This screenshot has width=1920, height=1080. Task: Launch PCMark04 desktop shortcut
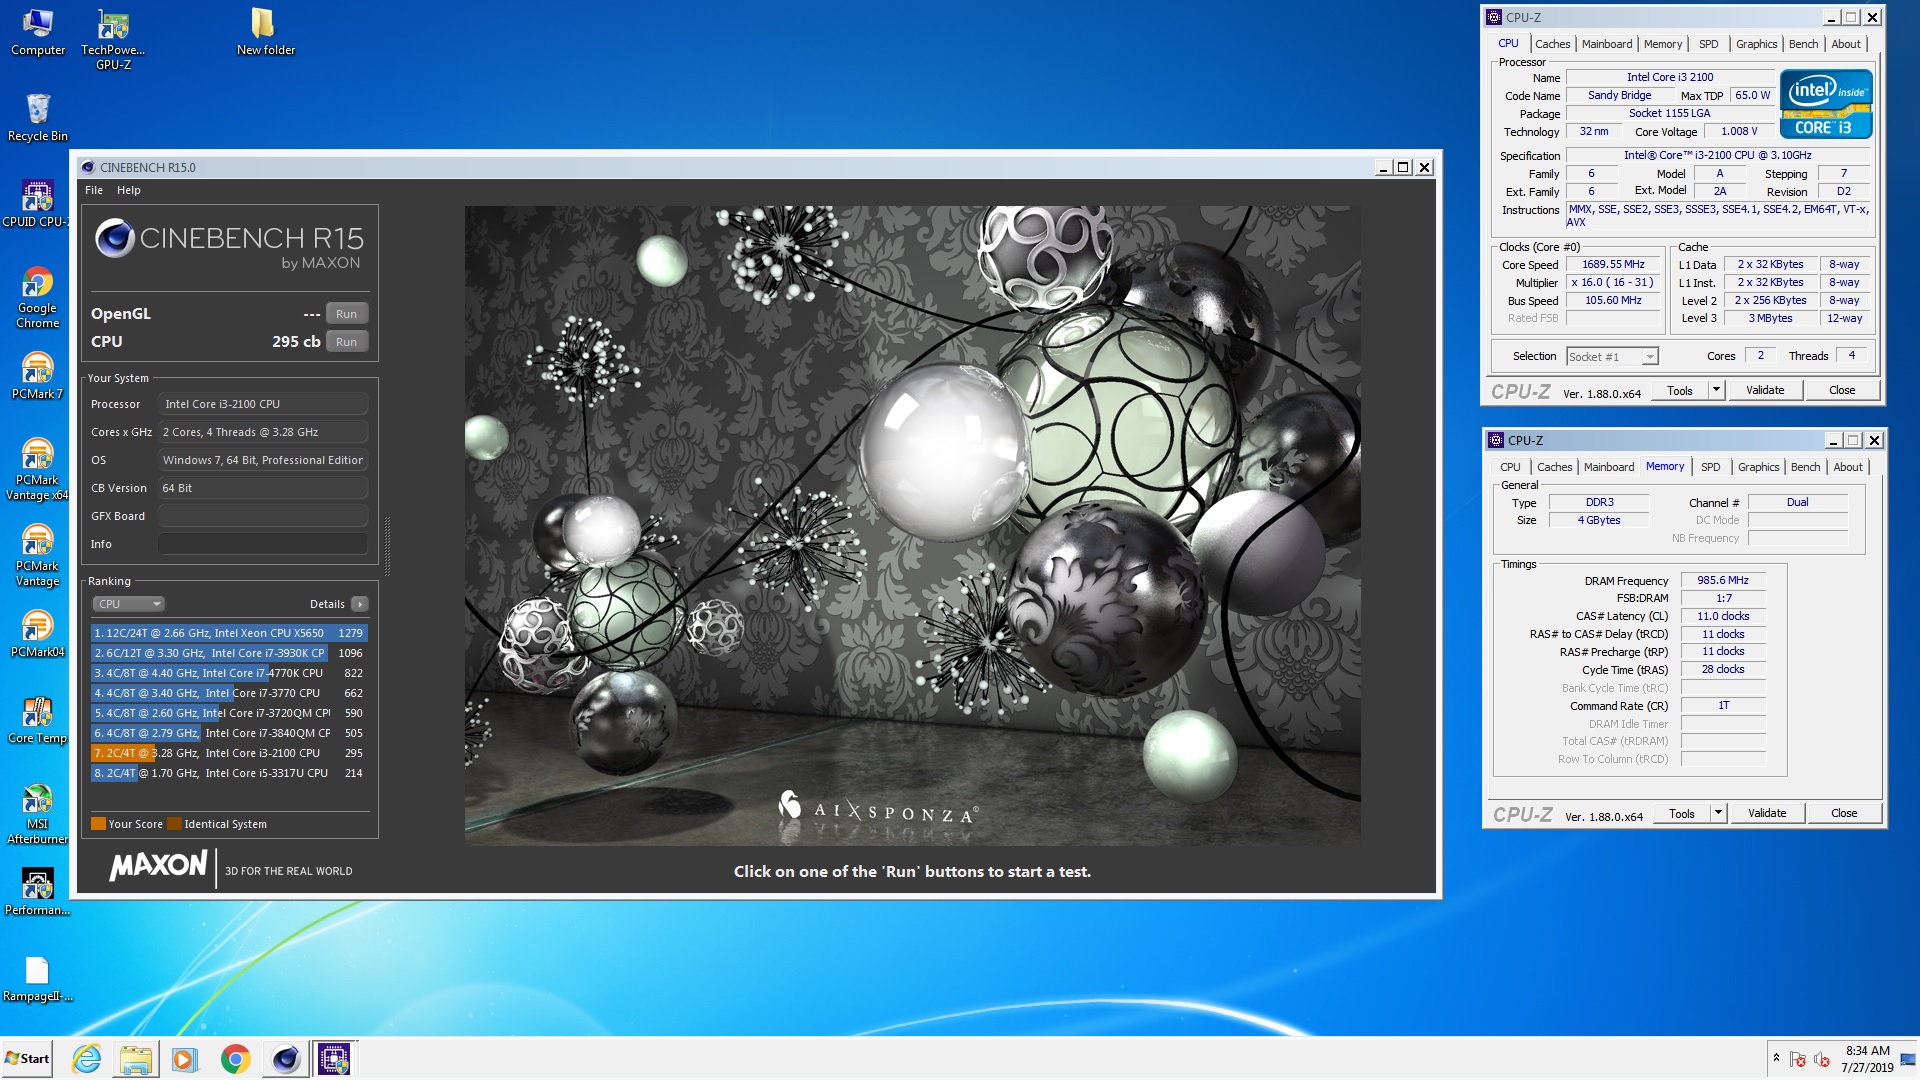(x=37, y=634)
